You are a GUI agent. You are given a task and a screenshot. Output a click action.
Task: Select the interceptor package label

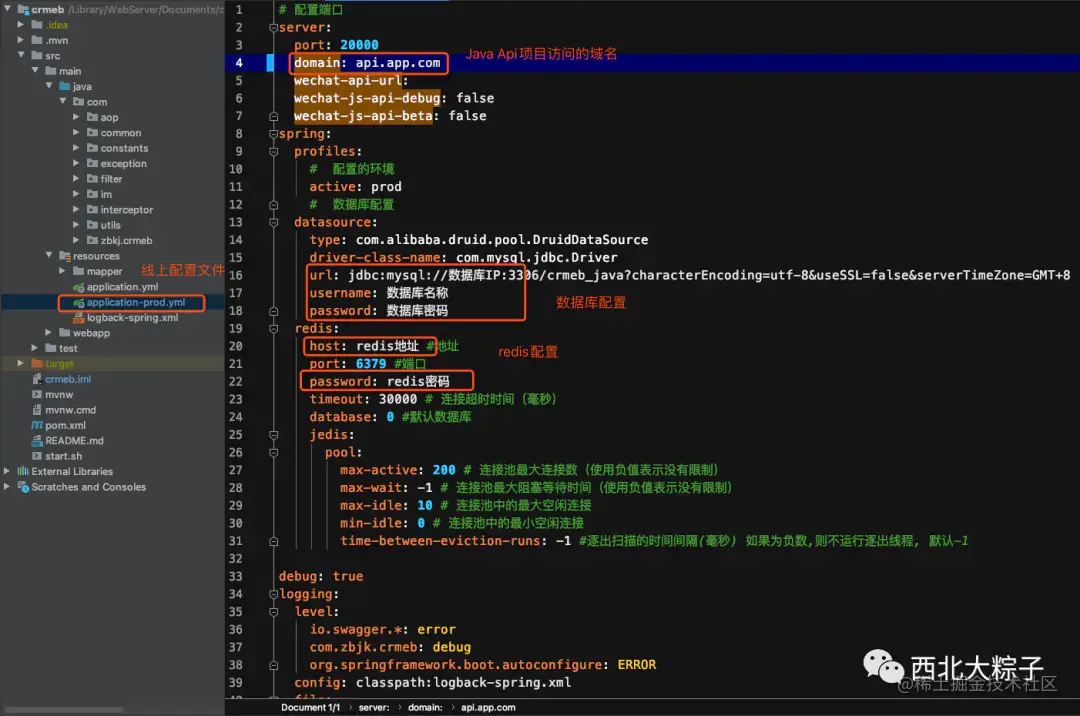pyautogui.click(x=127, y=209)
